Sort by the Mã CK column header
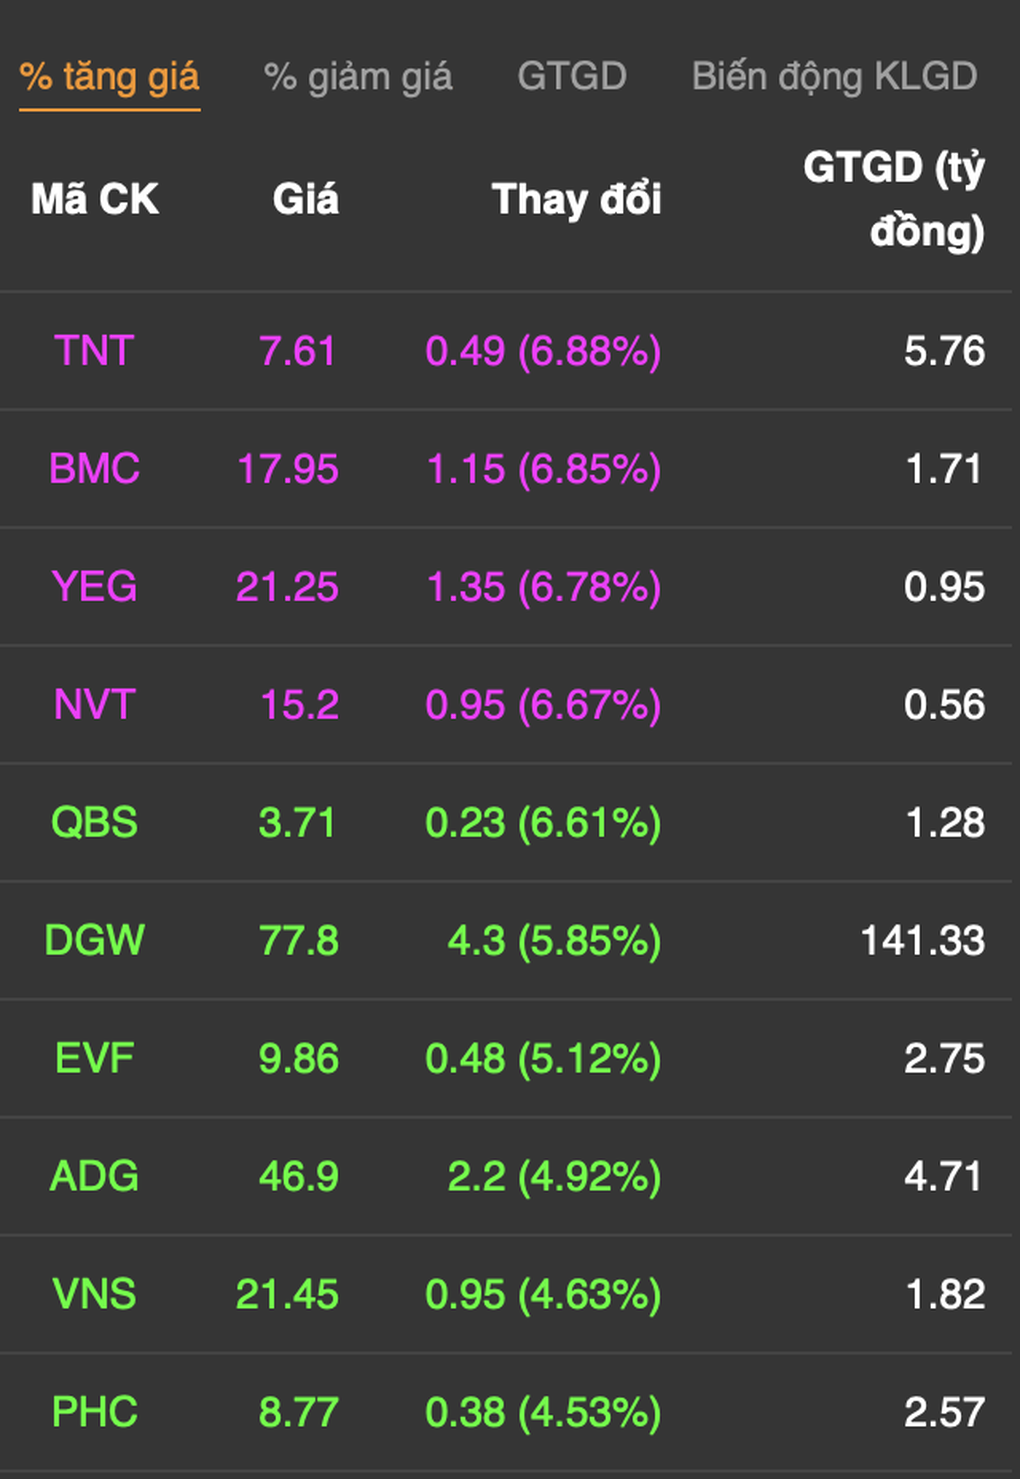Screen dimensions: 1020x1479 [95, 199]
